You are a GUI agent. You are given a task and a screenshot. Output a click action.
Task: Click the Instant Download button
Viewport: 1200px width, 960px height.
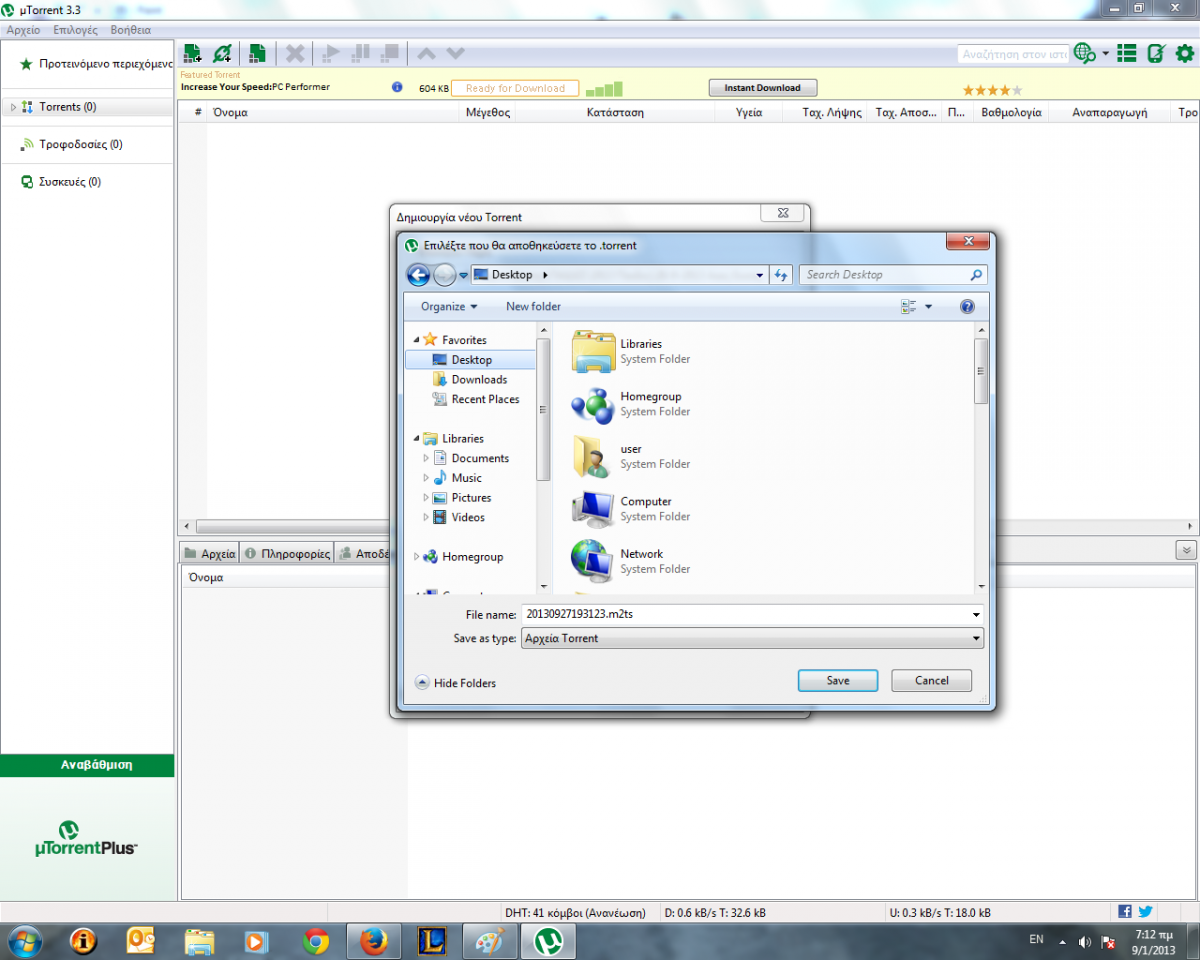point(763,88)
